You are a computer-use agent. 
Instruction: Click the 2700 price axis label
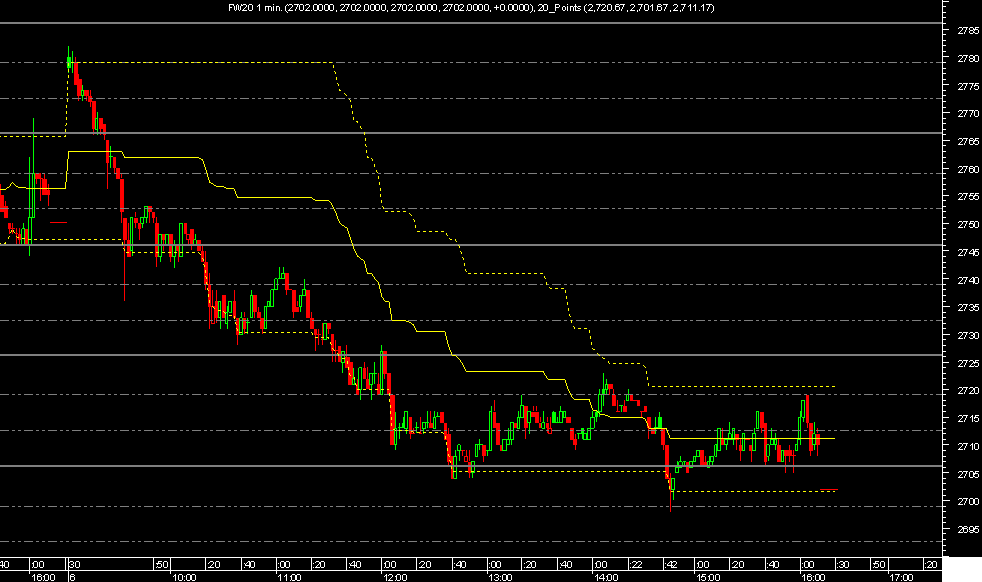coord(968,501)
